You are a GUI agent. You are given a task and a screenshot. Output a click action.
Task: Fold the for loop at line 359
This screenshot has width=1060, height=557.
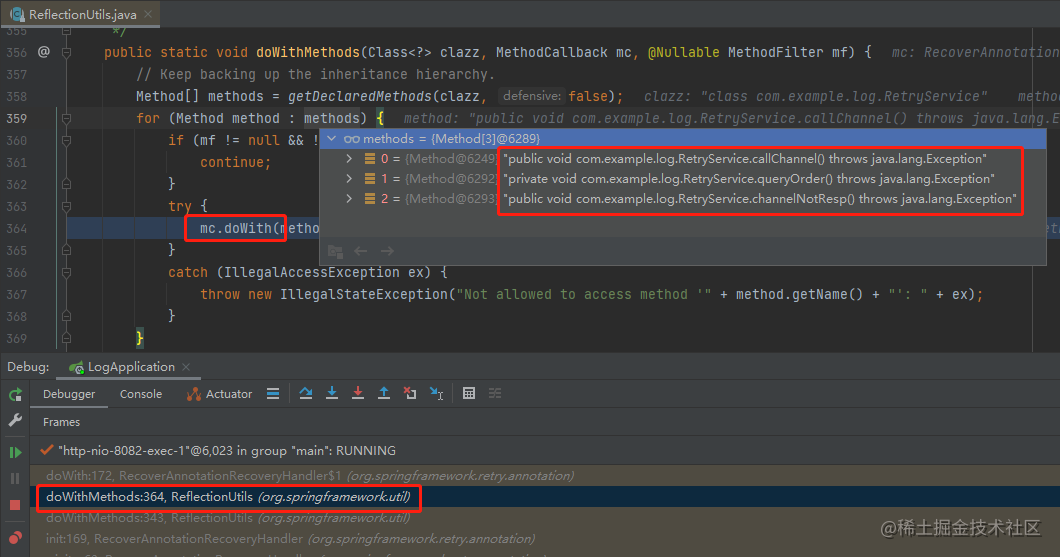tap(66, 118)
